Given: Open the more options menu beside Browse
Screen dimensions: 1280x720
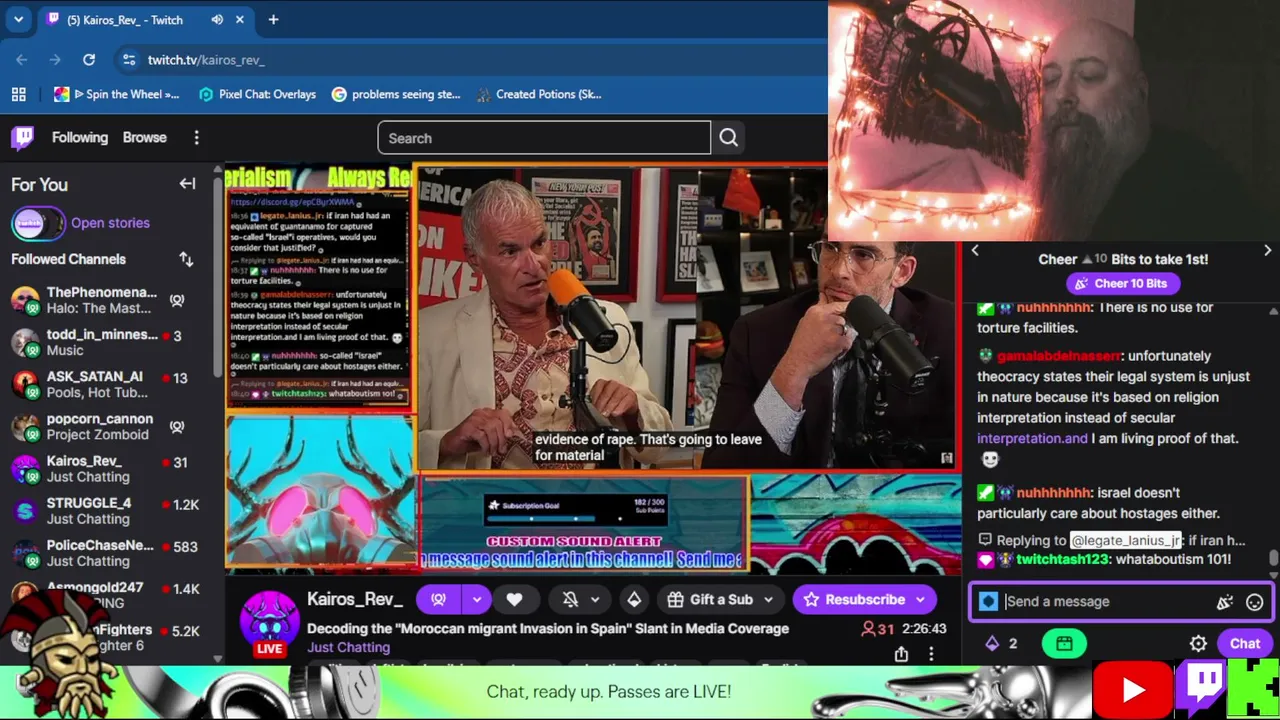Looking at the screenshot, I should [x=196, y=138].
